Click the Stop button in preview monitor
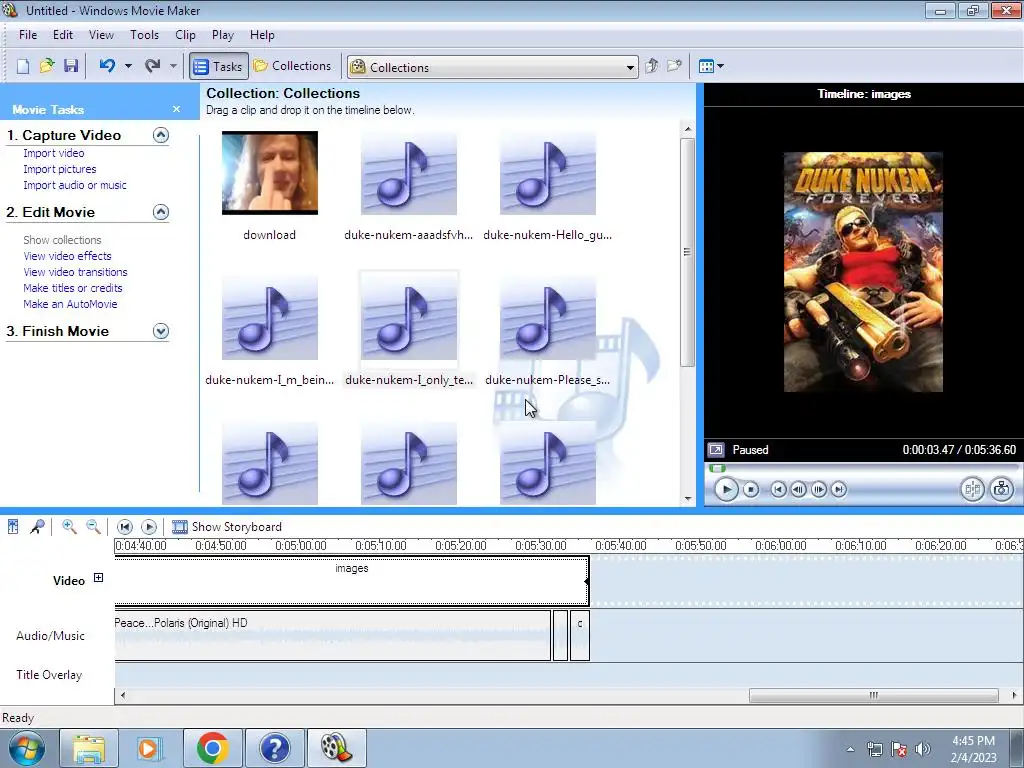This screenshot has width=1024, height=768. click(751, 489)
